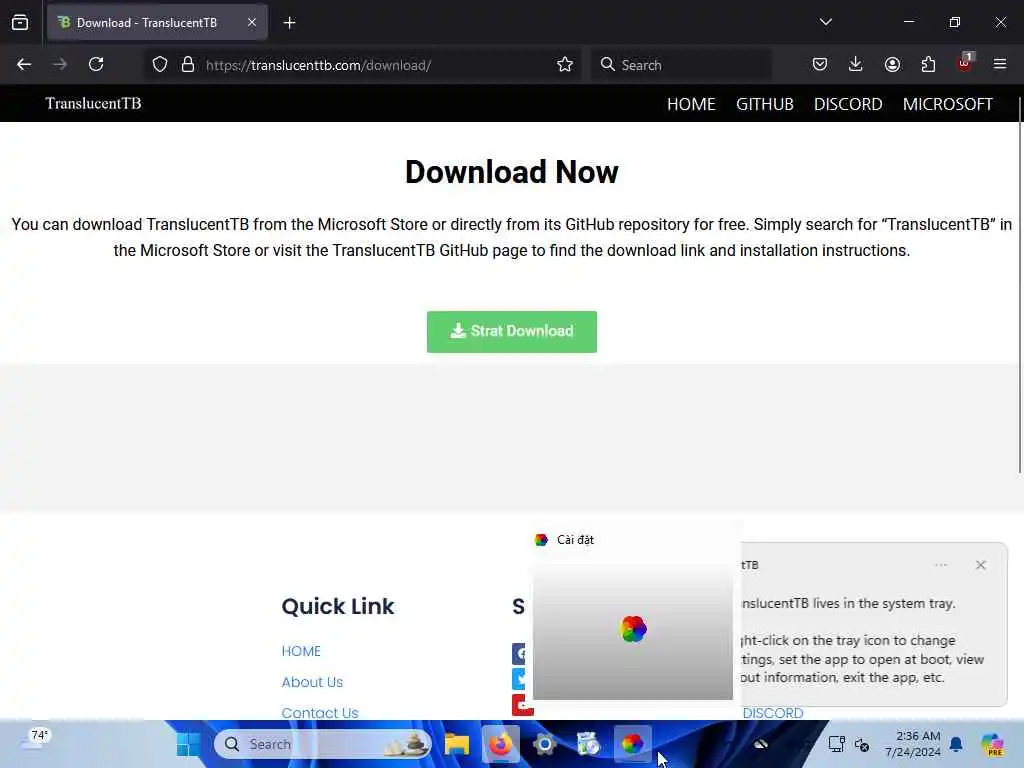
Task: Open DISCORD footer link
Action: [x=773, y=713]
